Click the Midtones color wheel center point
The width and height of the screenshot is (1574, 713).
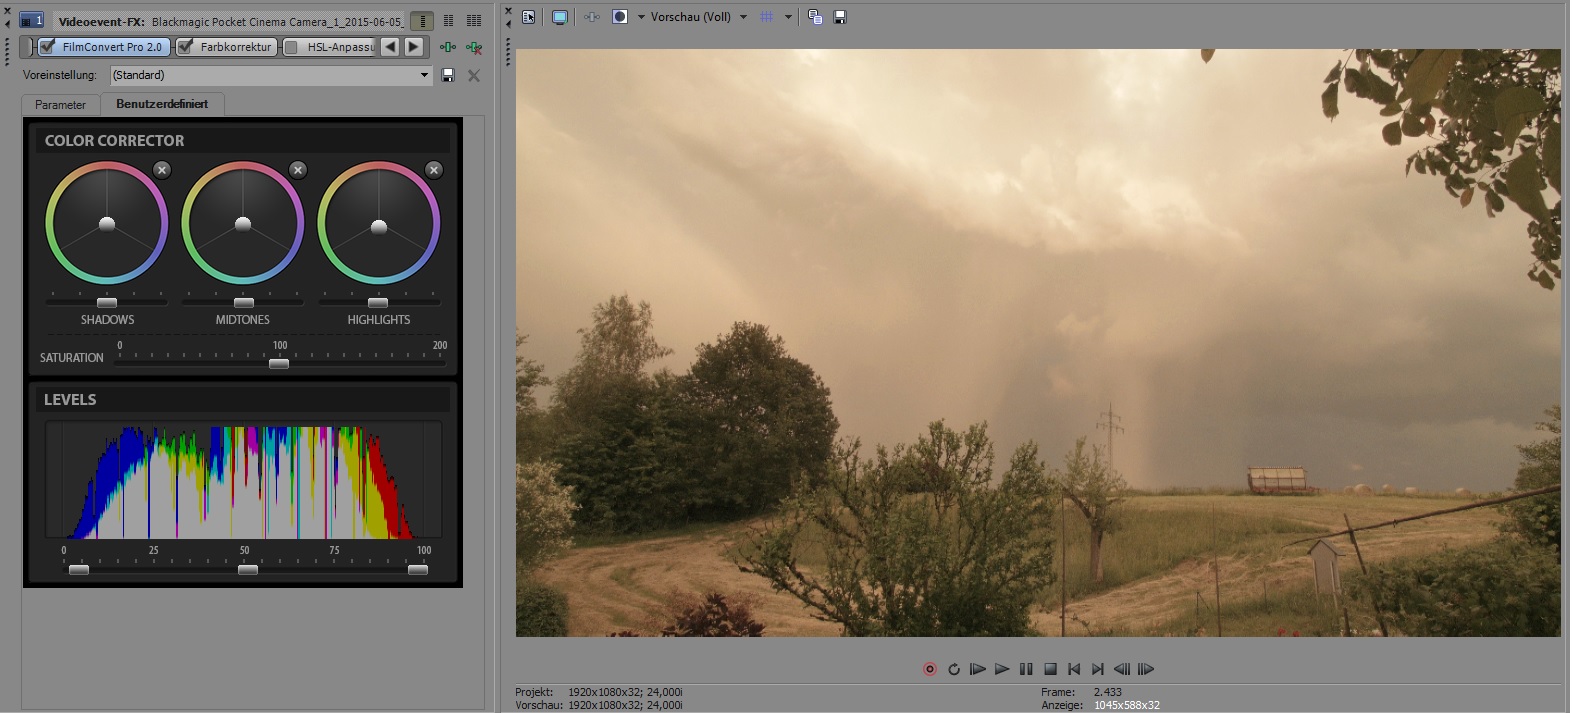pos(243,224)
